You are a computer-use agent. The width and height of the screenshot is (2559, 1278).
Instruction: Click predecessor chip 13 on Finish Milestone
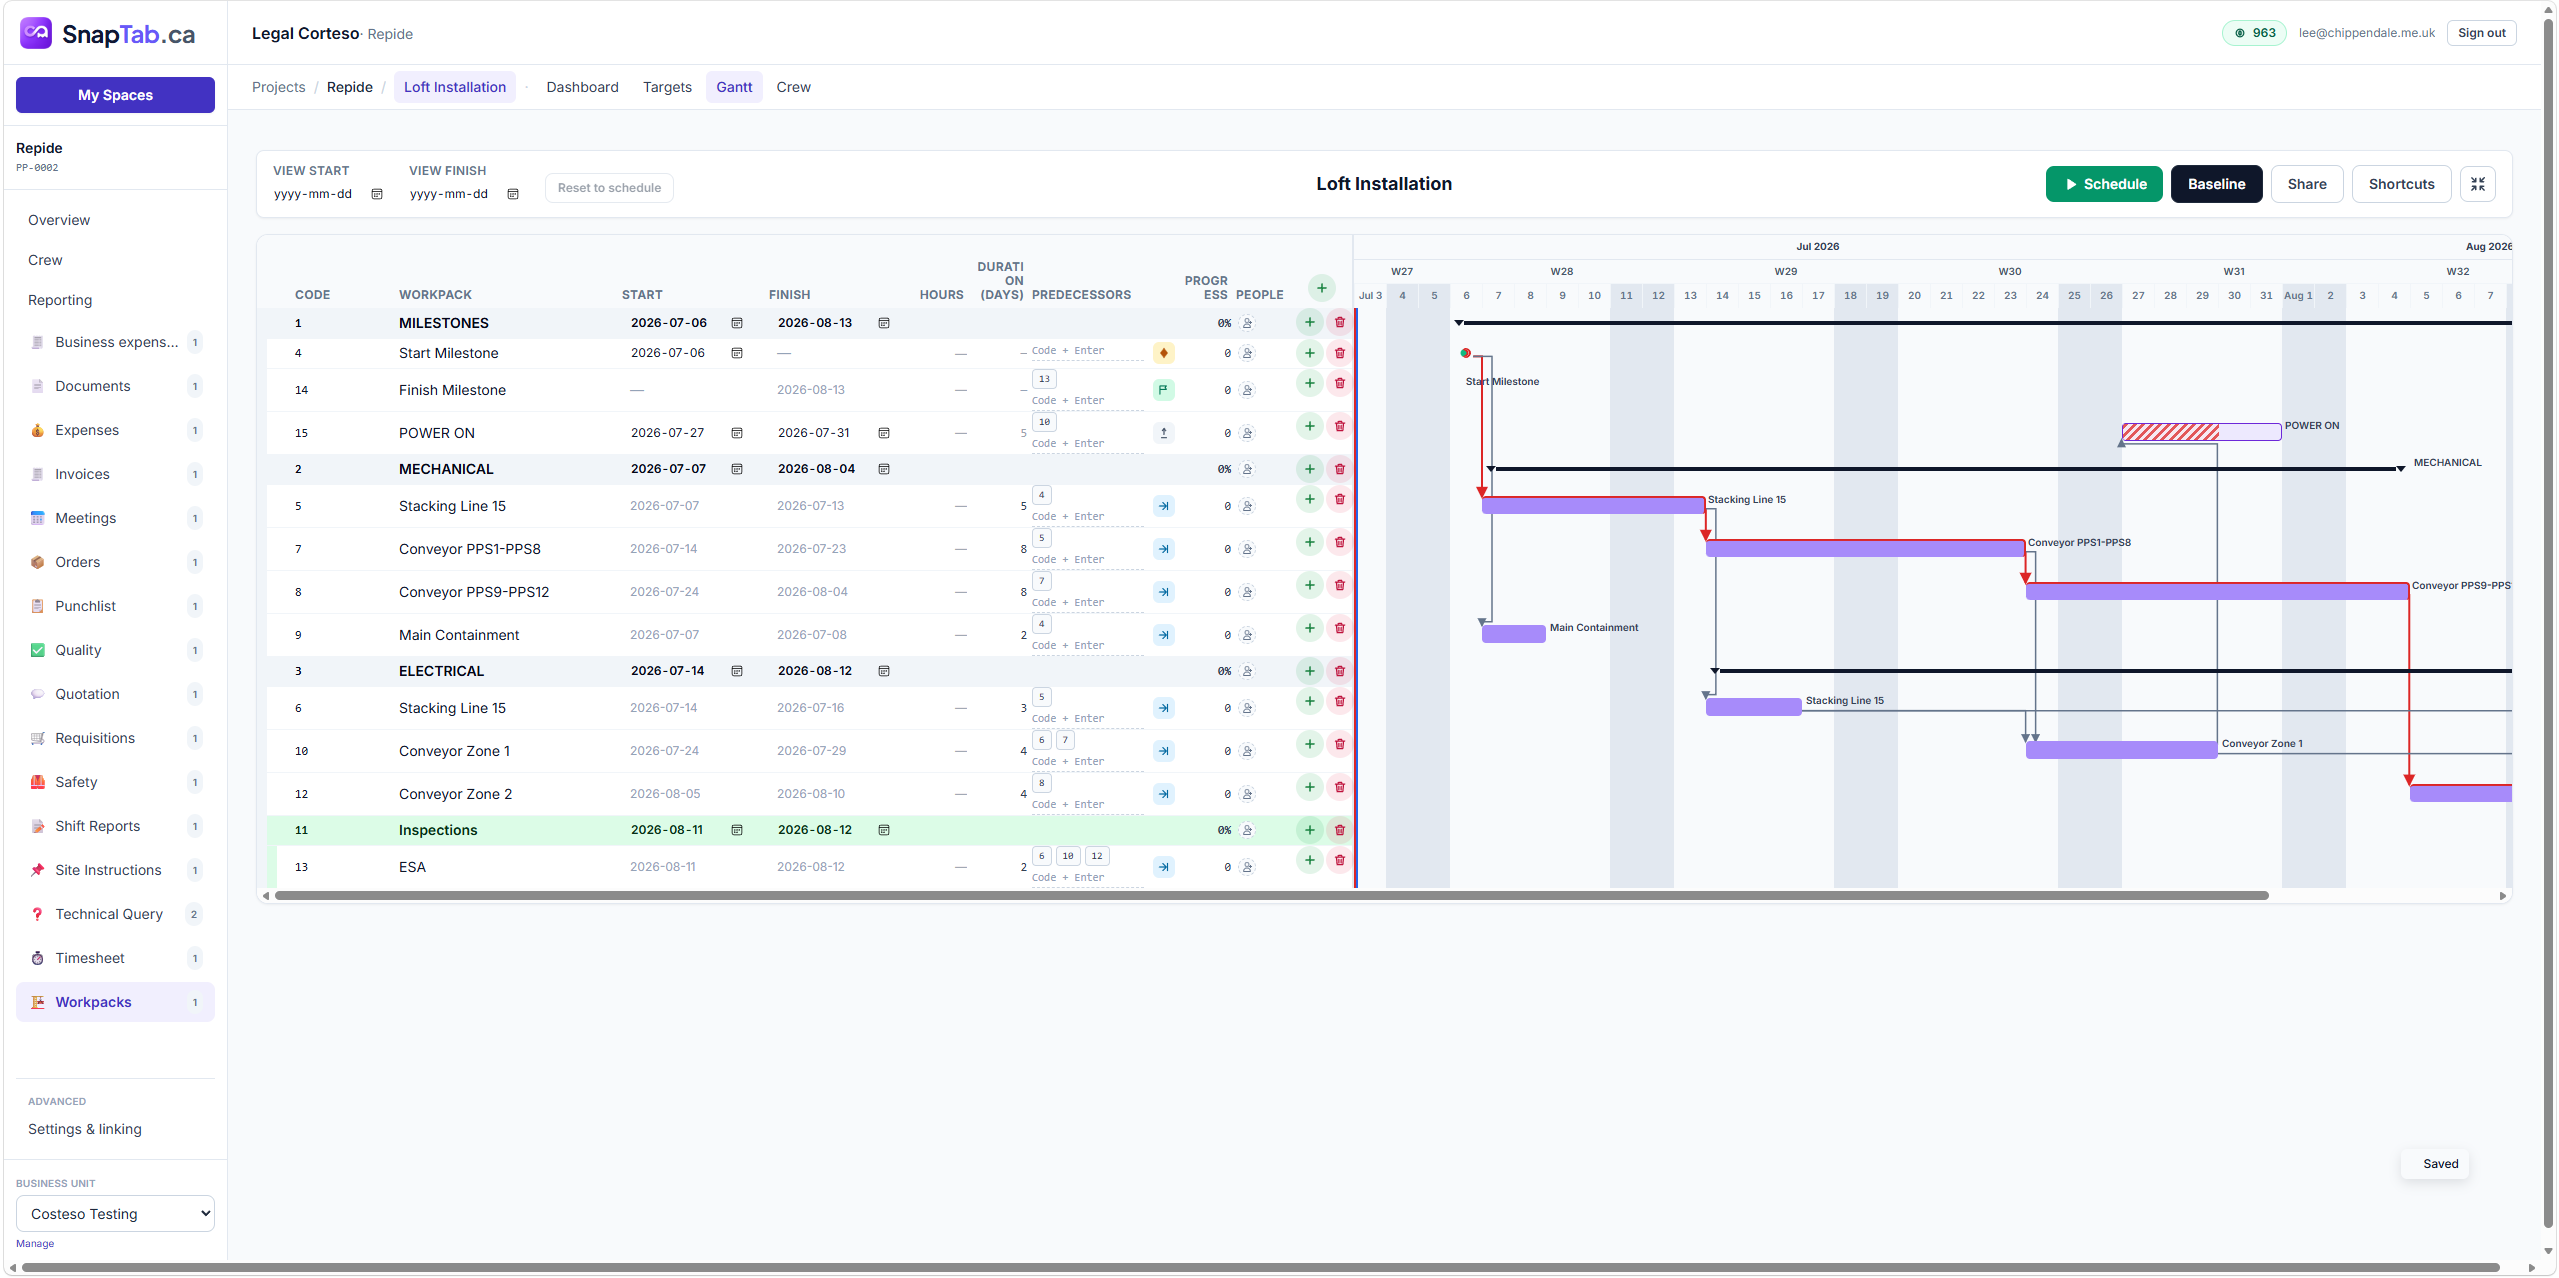pyautogui.click(x=1043, y=379)
